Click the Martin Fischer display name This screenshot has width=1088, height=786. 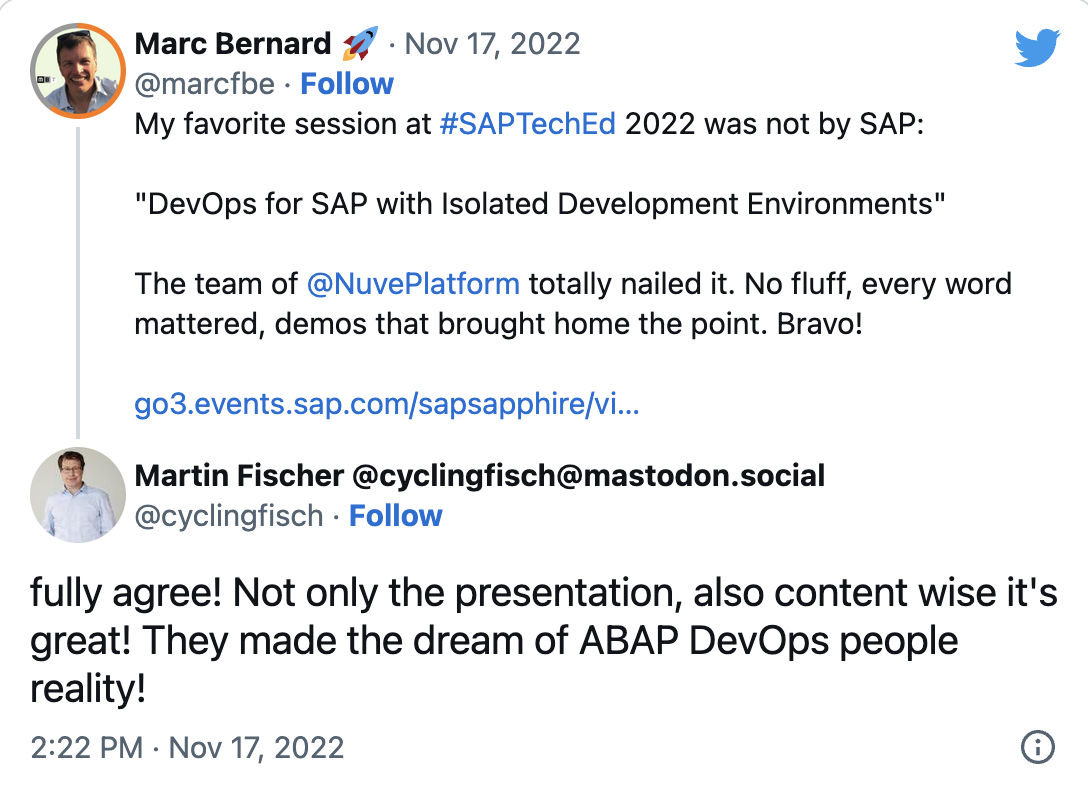coord(479,476)
